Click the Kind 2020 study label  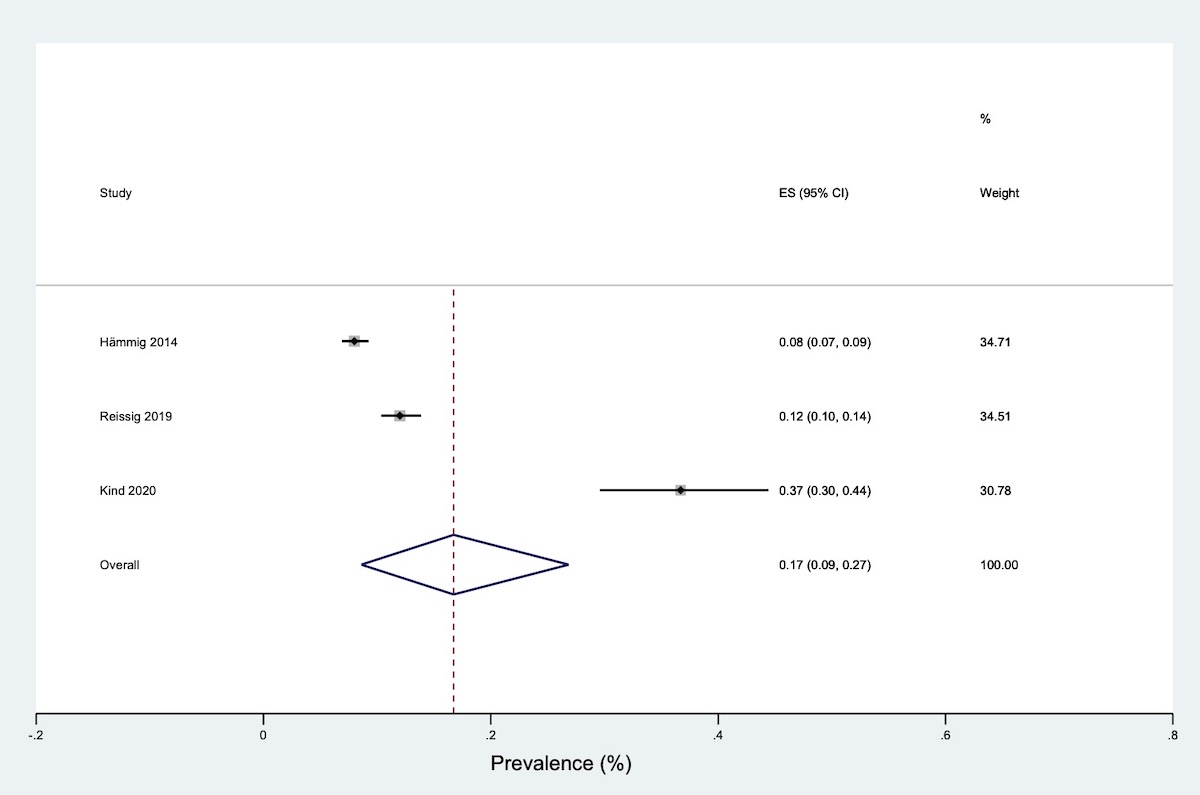click(x=128, y=491)
